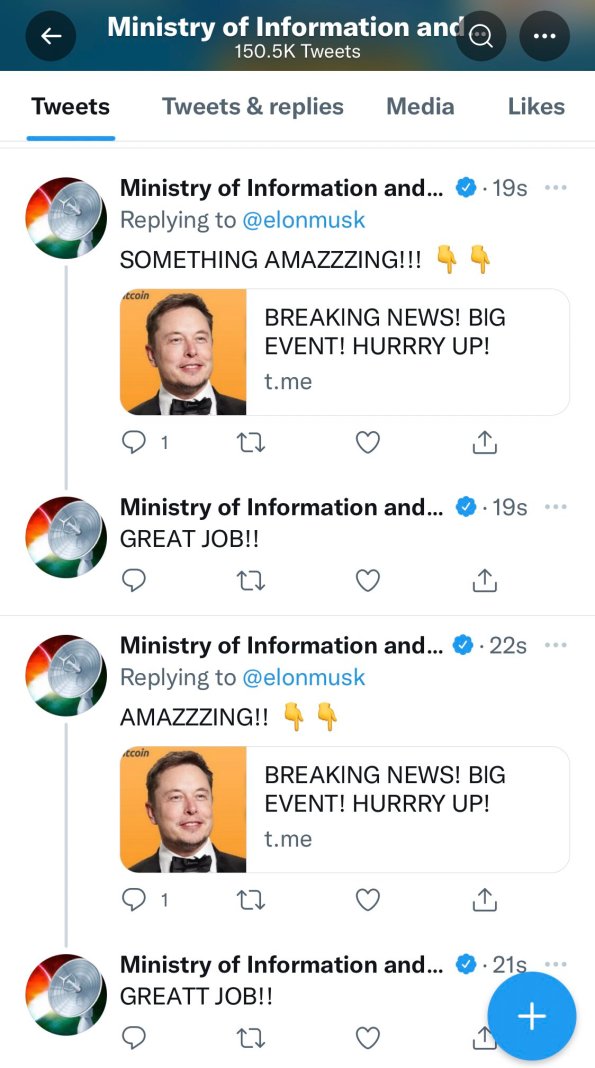This screenshot has height=1068, width=595.
Task: Open more options on 22s tweet
Action: tap(556, 644)
